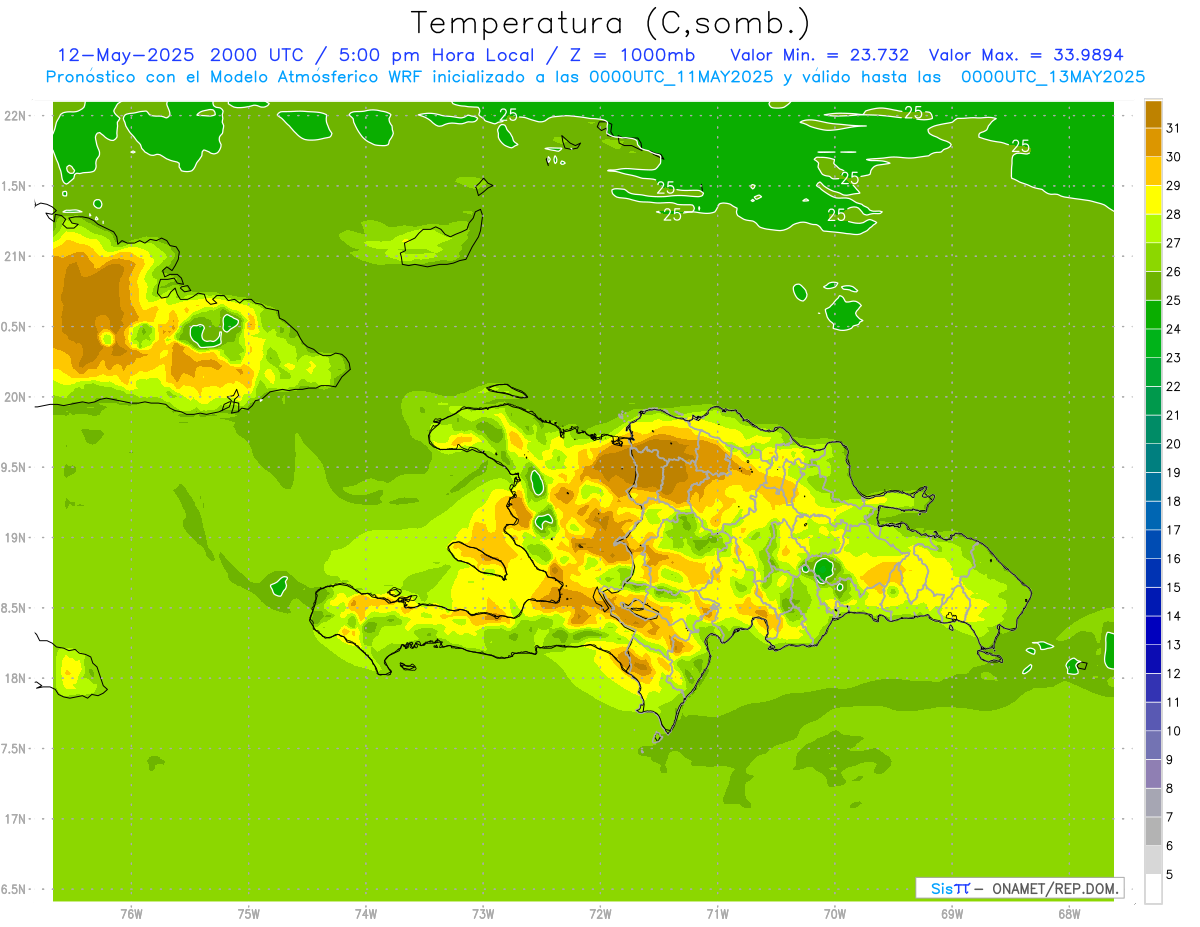Screen dimensions: 1200x927
Task: Select "Valor Min. = 23.732" value
Action: [820, 55]
